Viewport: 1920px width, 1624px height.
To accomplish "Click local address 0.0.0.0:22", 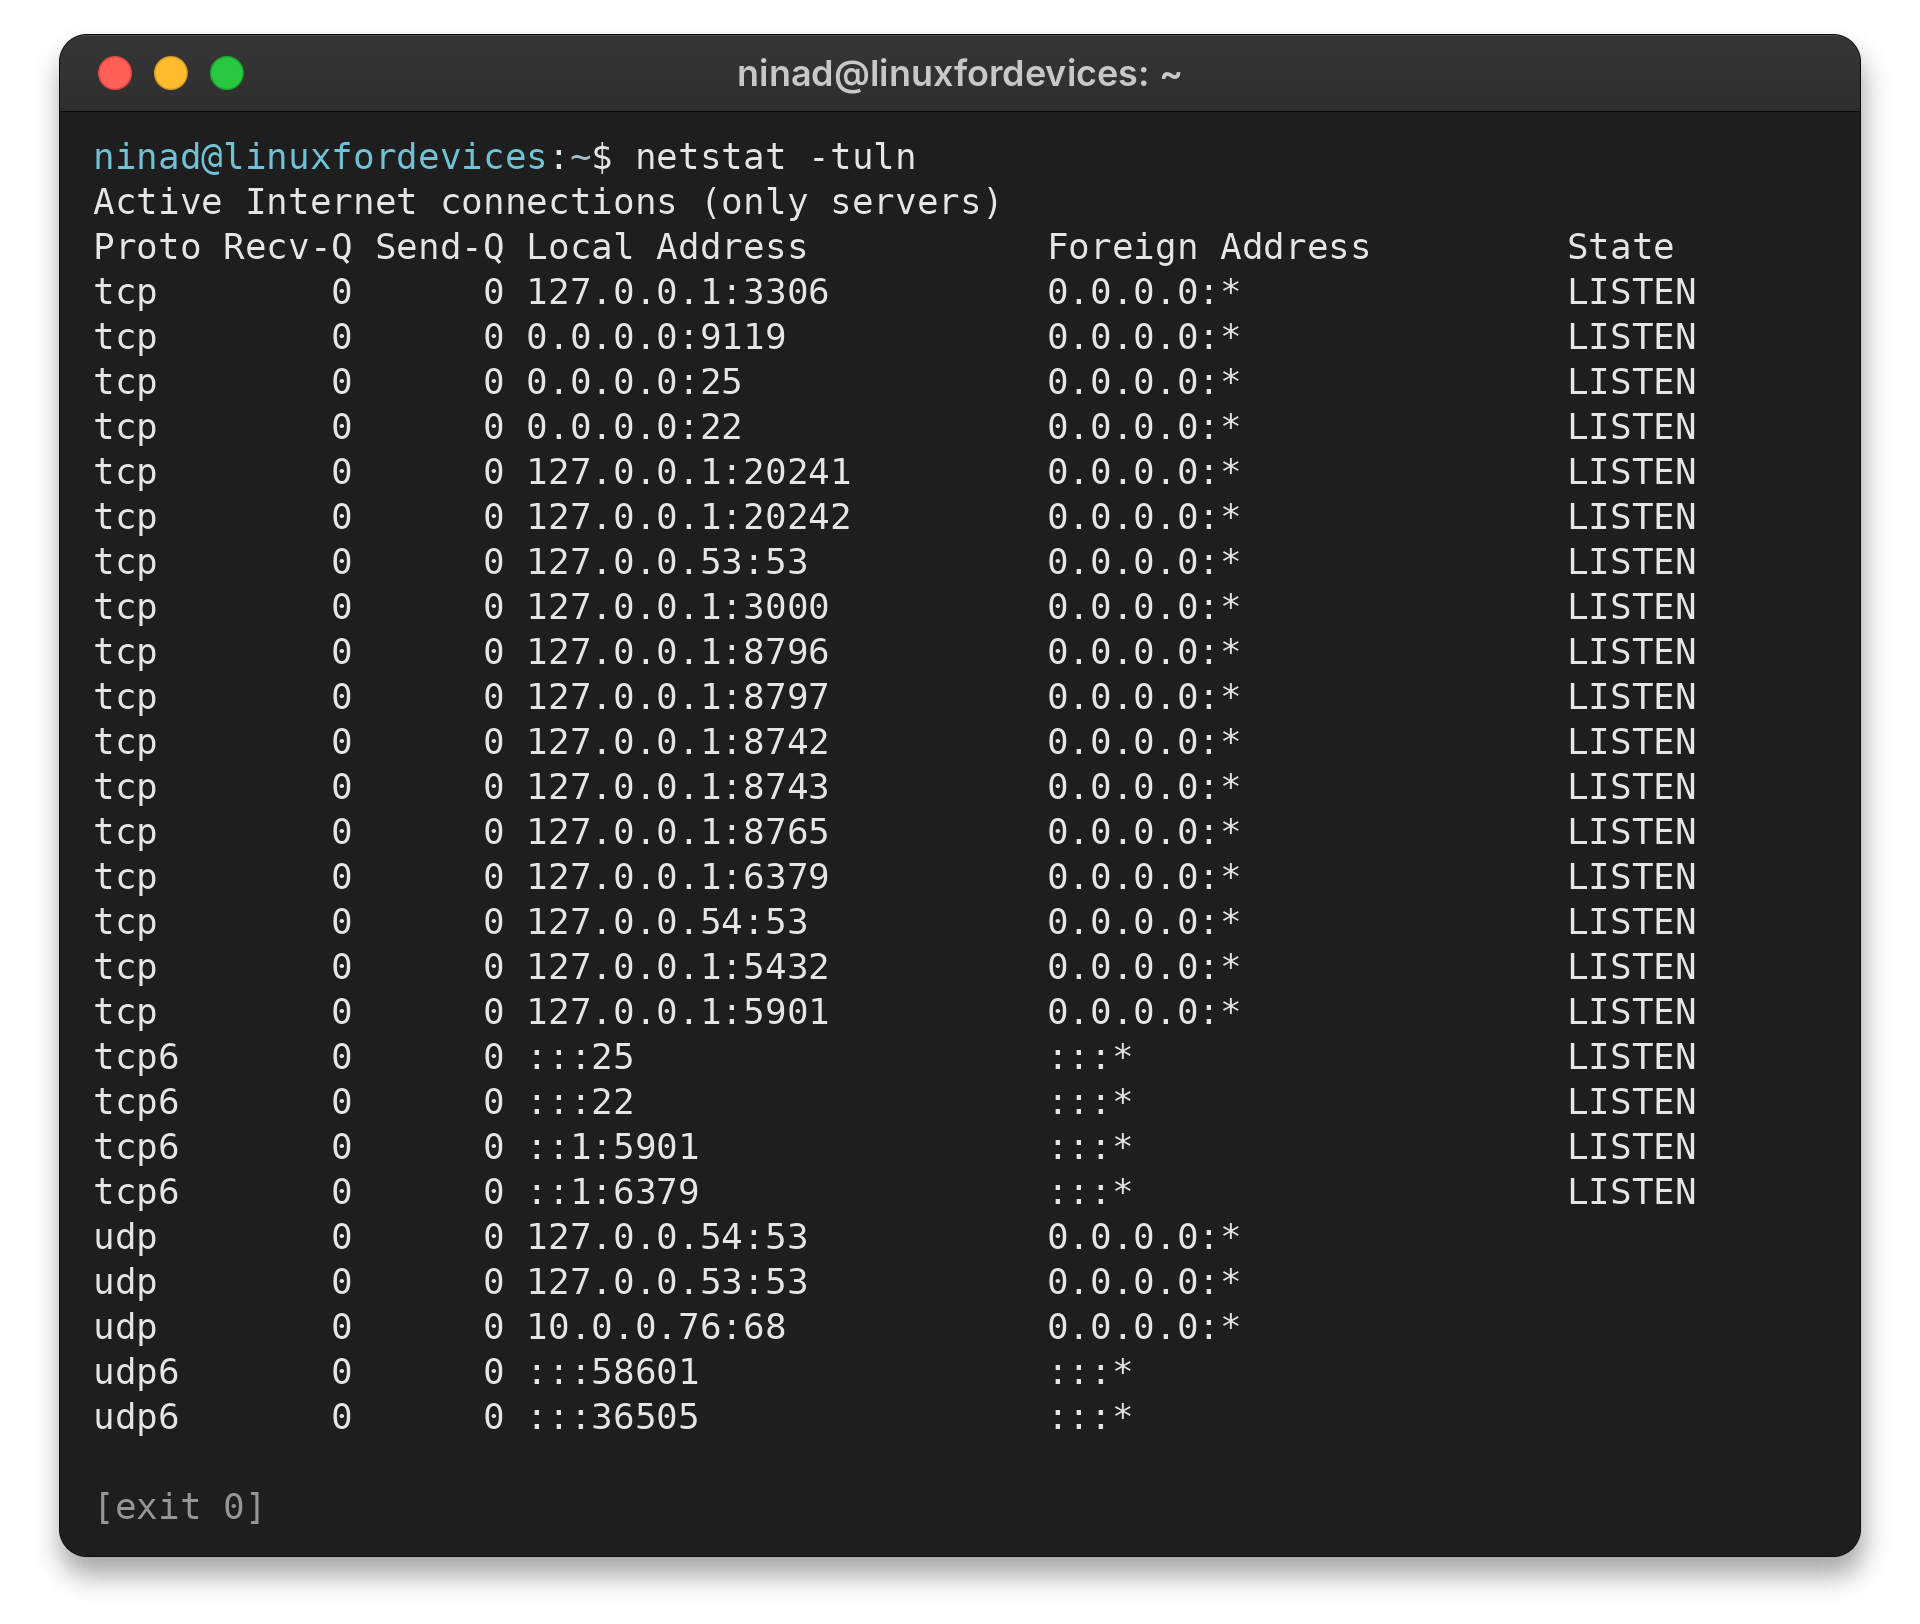I will 635,427.
